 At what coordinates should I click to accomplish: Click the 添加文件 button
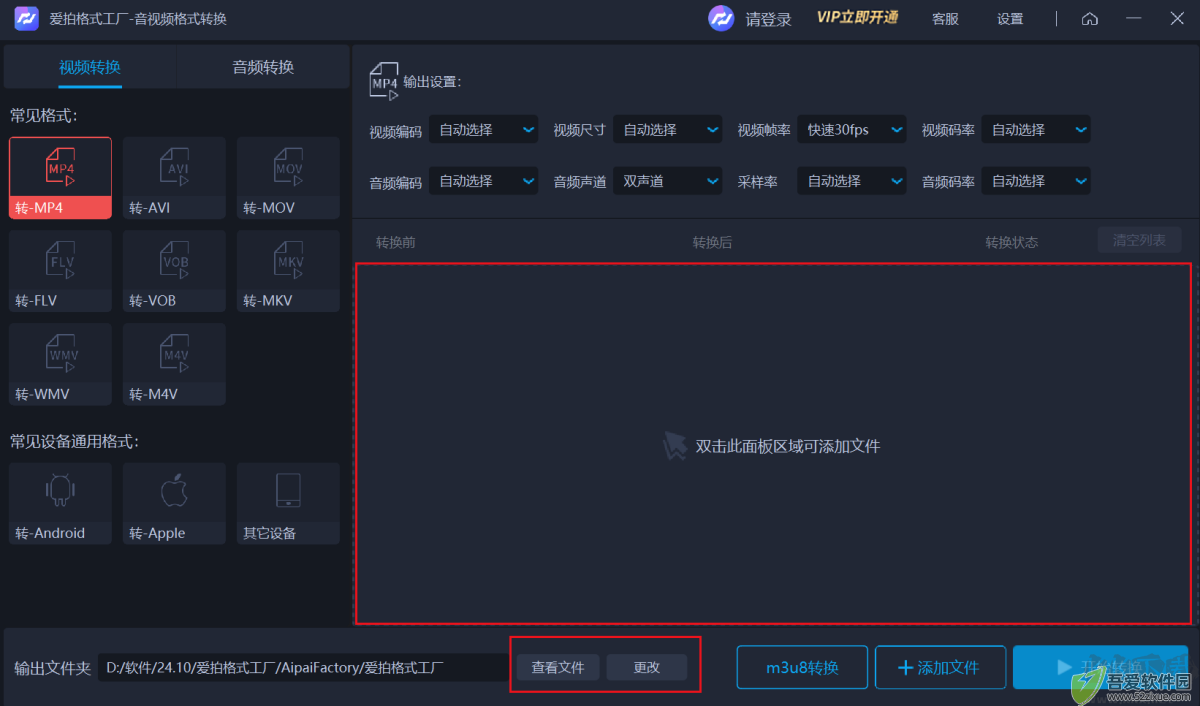(940, 667)
